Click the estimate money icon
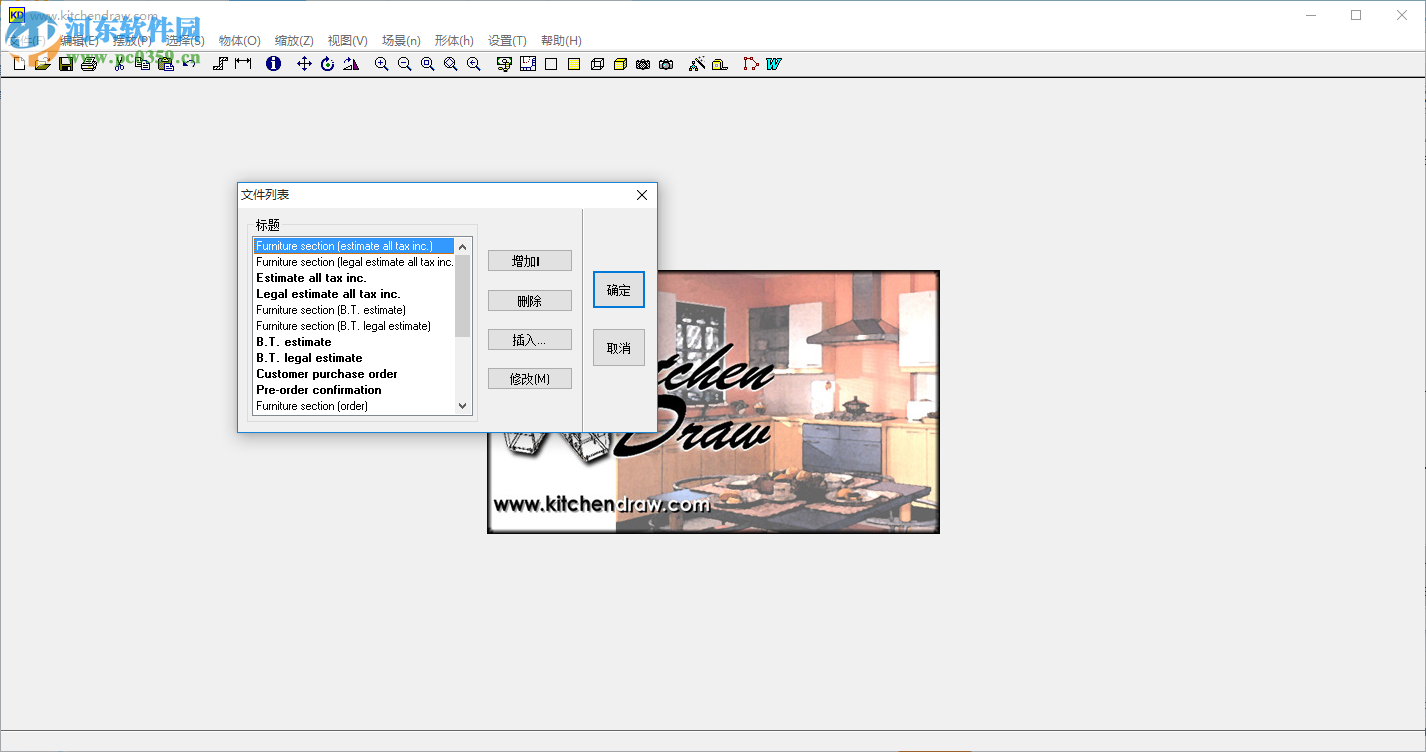 tap(504, 64)
